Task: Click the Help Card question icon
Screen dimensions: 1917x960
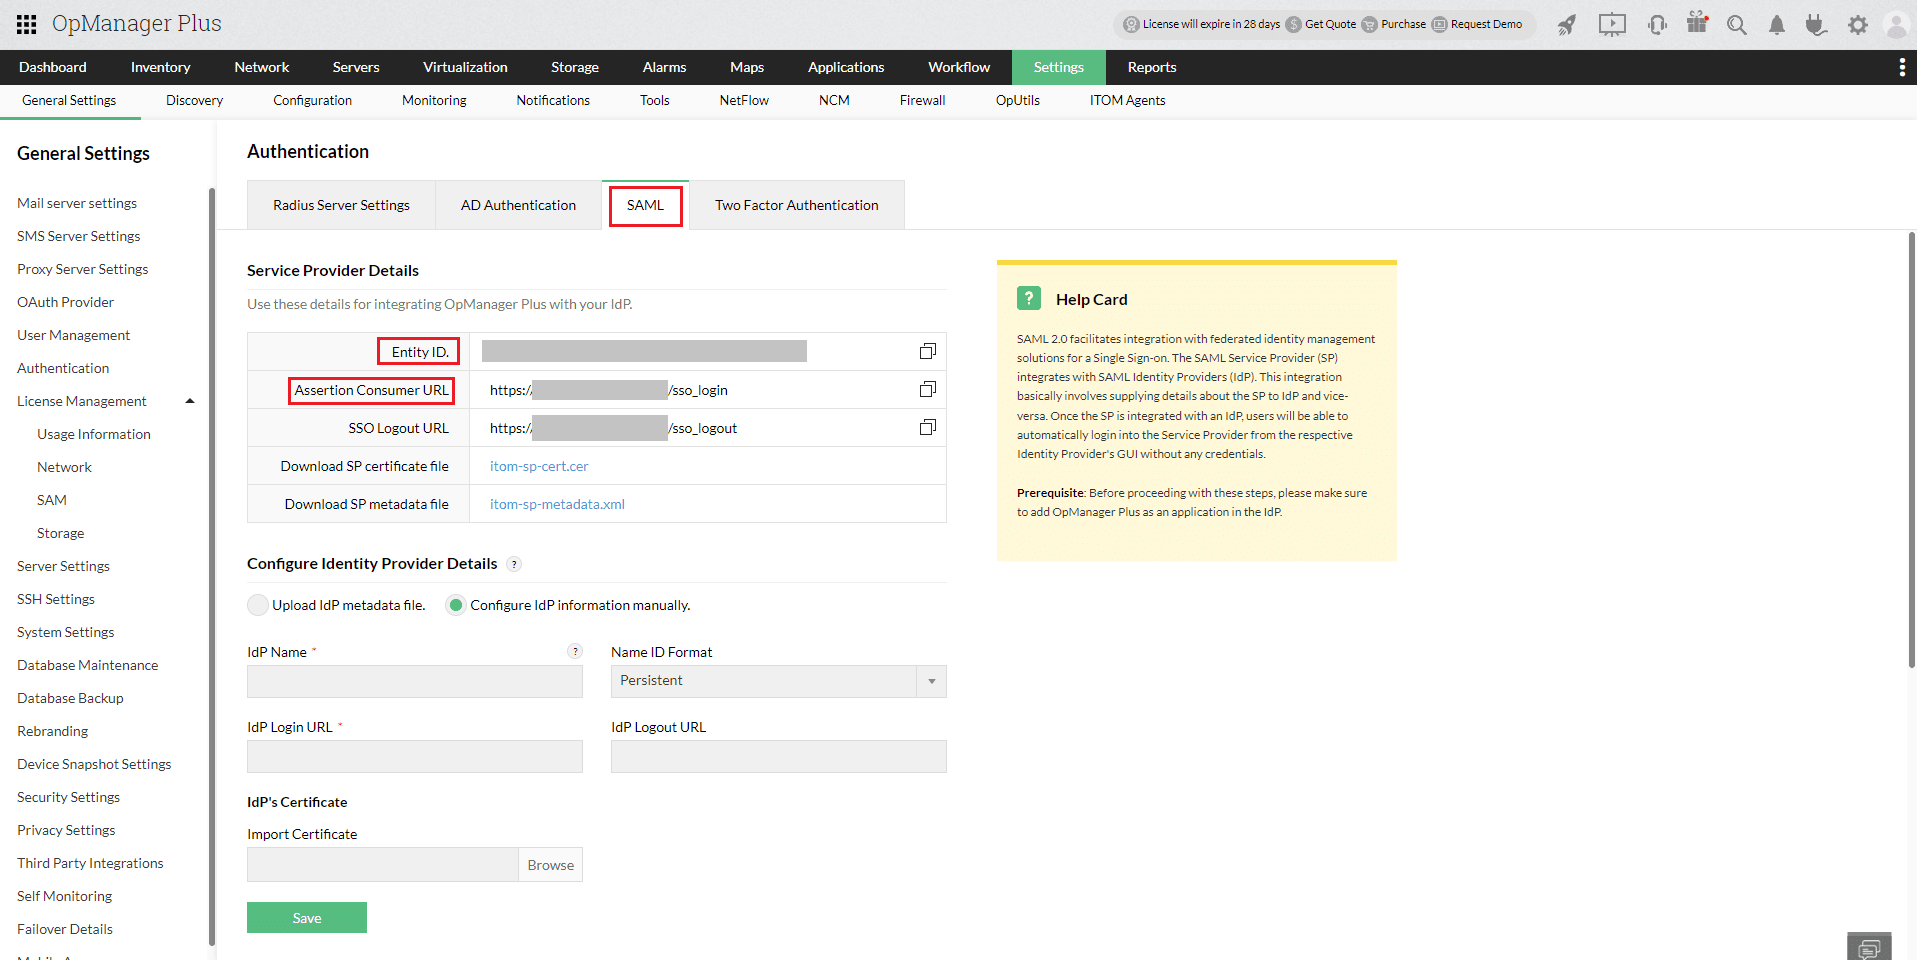Action: [x=1029, y=298]
